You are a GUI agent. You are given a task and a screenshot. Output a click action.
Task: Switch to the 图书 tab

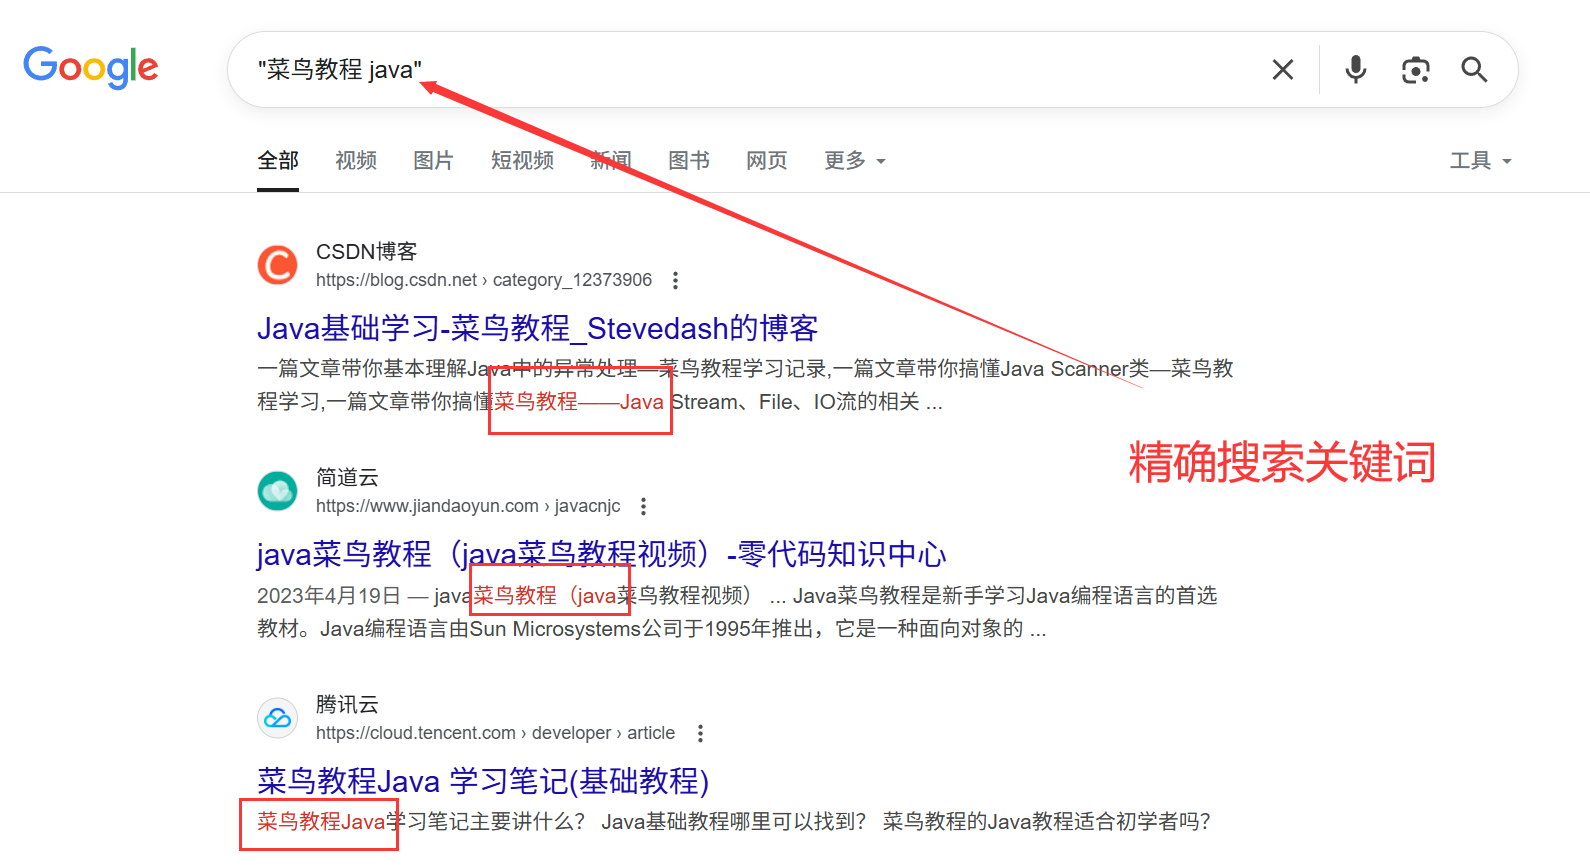(689, 160)
